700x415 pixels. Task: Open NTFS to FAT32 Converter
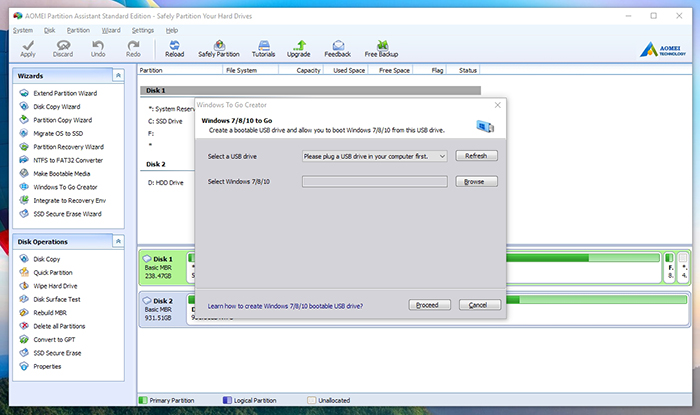(x=68, y=160)
